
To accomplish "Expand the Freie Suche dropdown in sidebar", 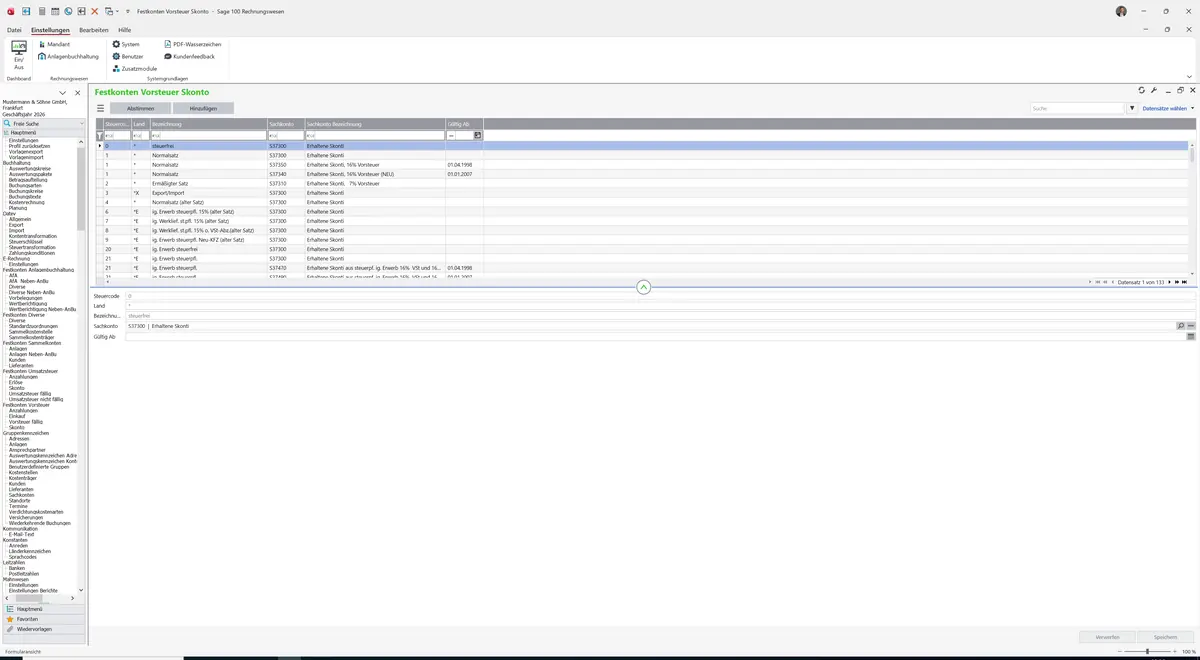I will (x=82, y=124).
